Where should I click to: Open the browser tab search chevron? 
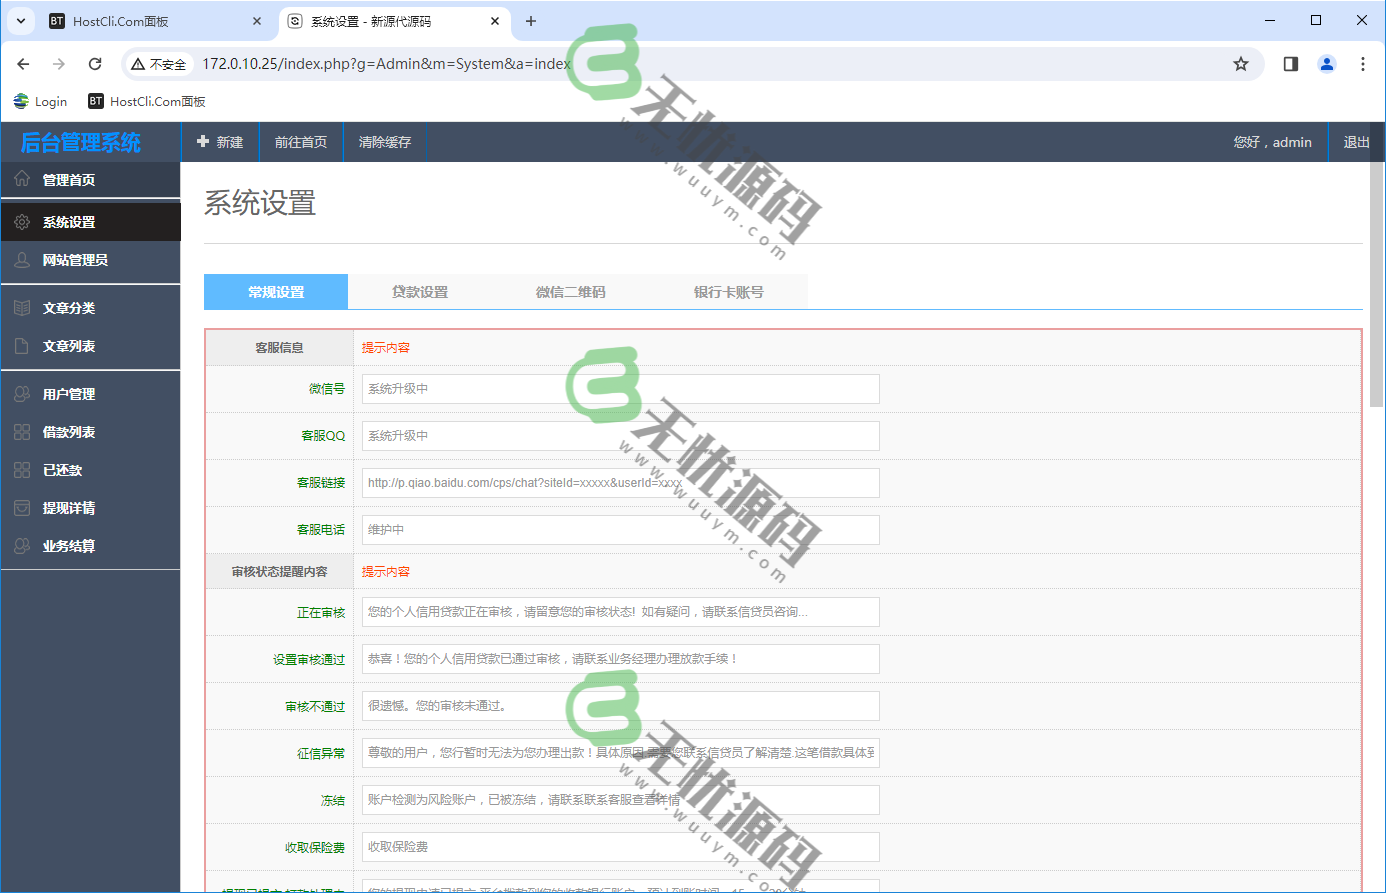(x=20, y=20)
